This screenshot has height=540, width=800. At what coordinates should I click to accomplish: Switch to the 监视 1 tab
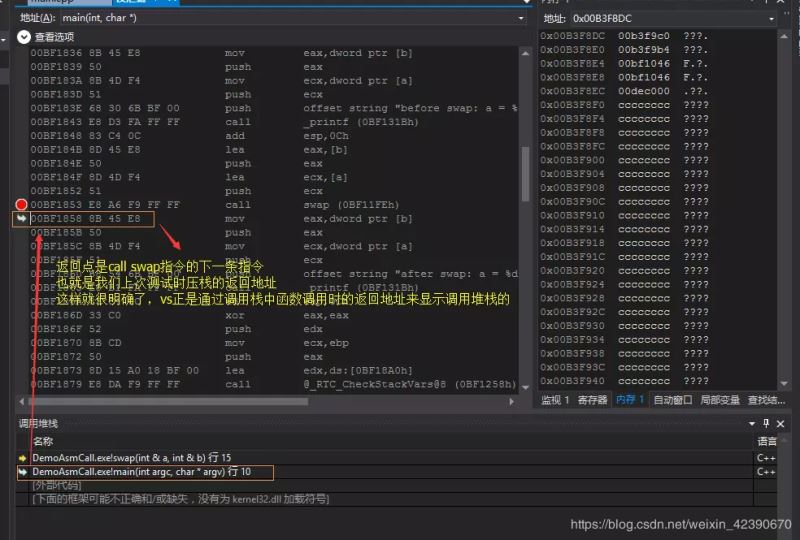(555, 400)
